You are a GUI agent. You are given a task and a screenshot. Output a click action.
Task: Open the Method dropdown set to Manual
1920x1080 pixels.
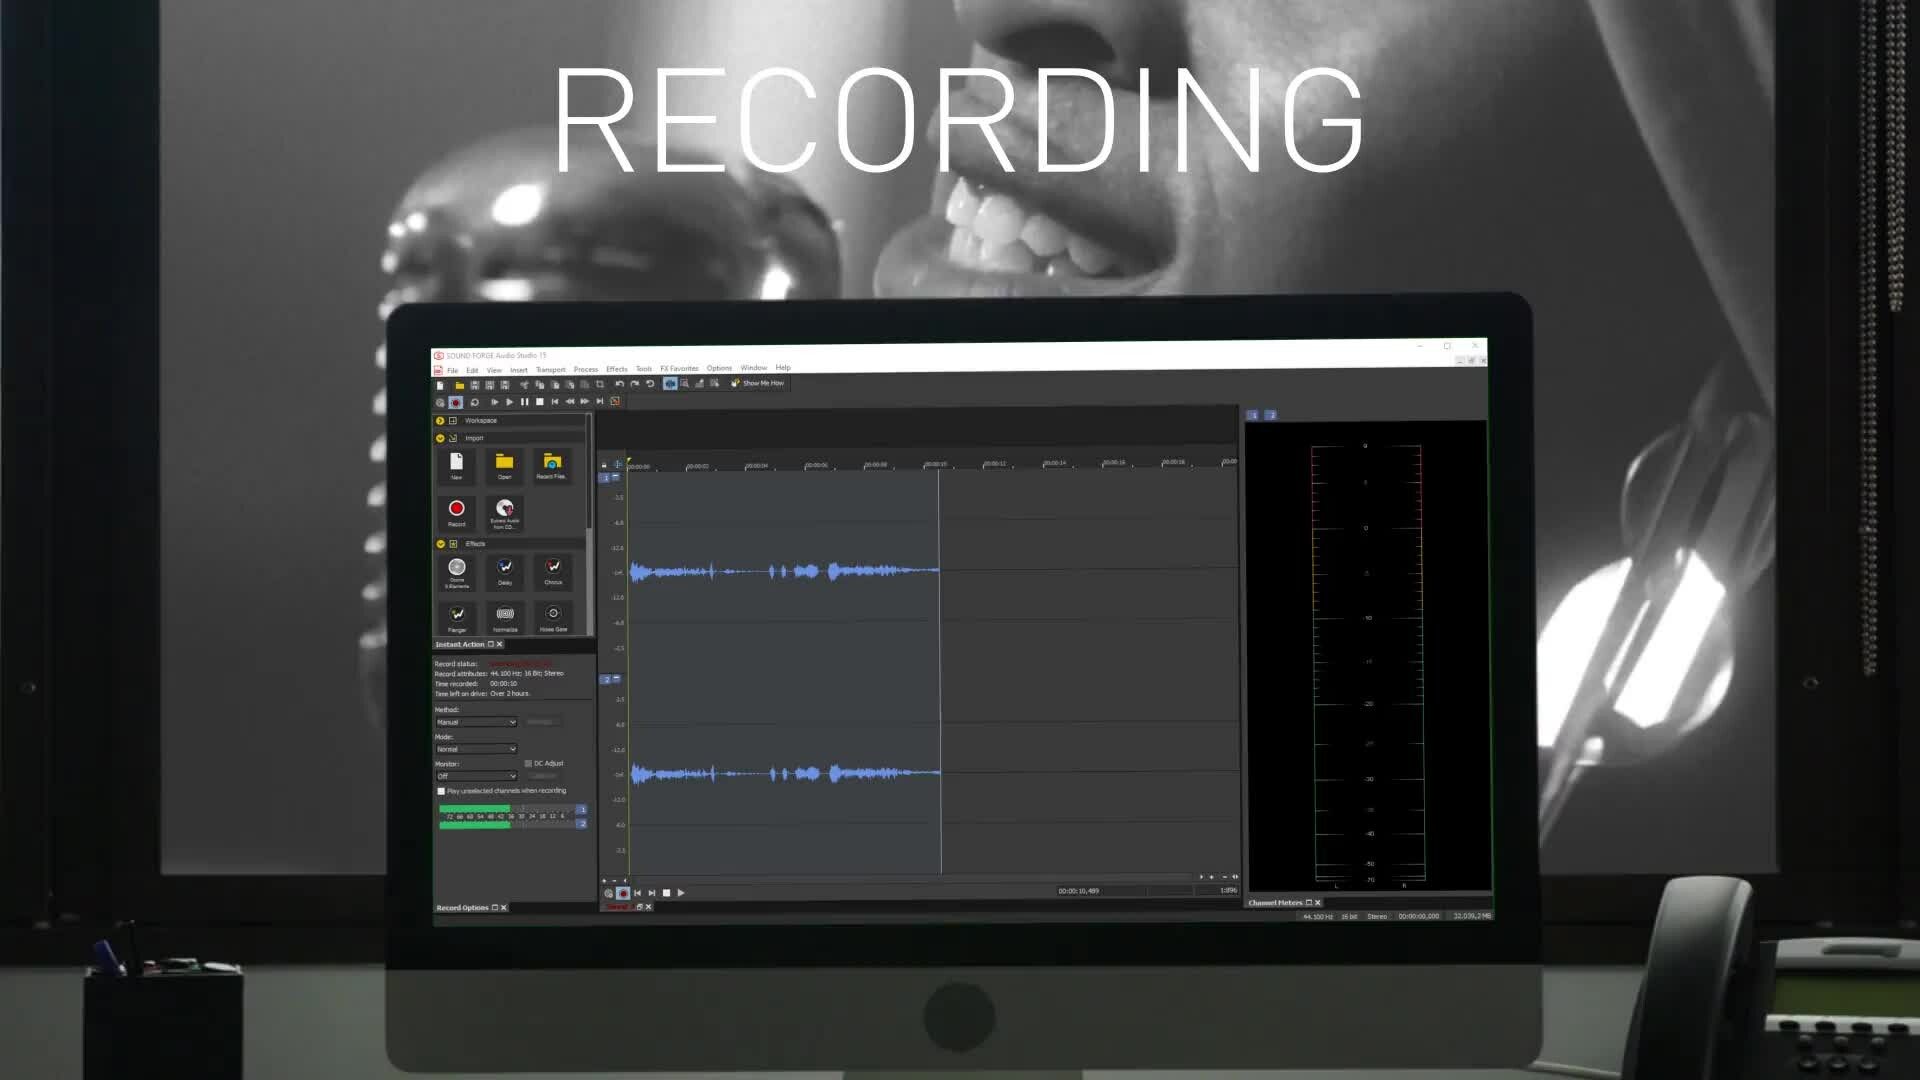[x=476, y=722]
